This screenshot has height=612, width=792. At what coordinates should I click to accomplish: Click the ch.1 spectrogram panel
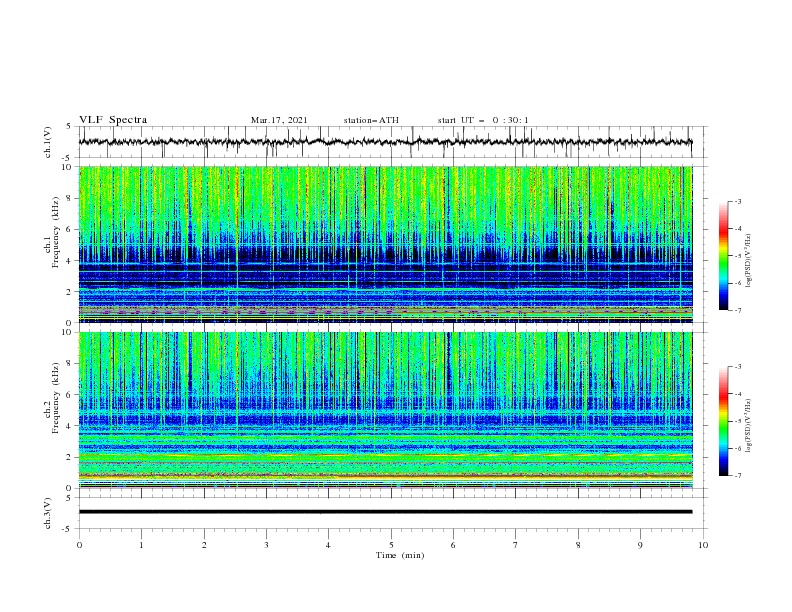[x=385, y=244]
